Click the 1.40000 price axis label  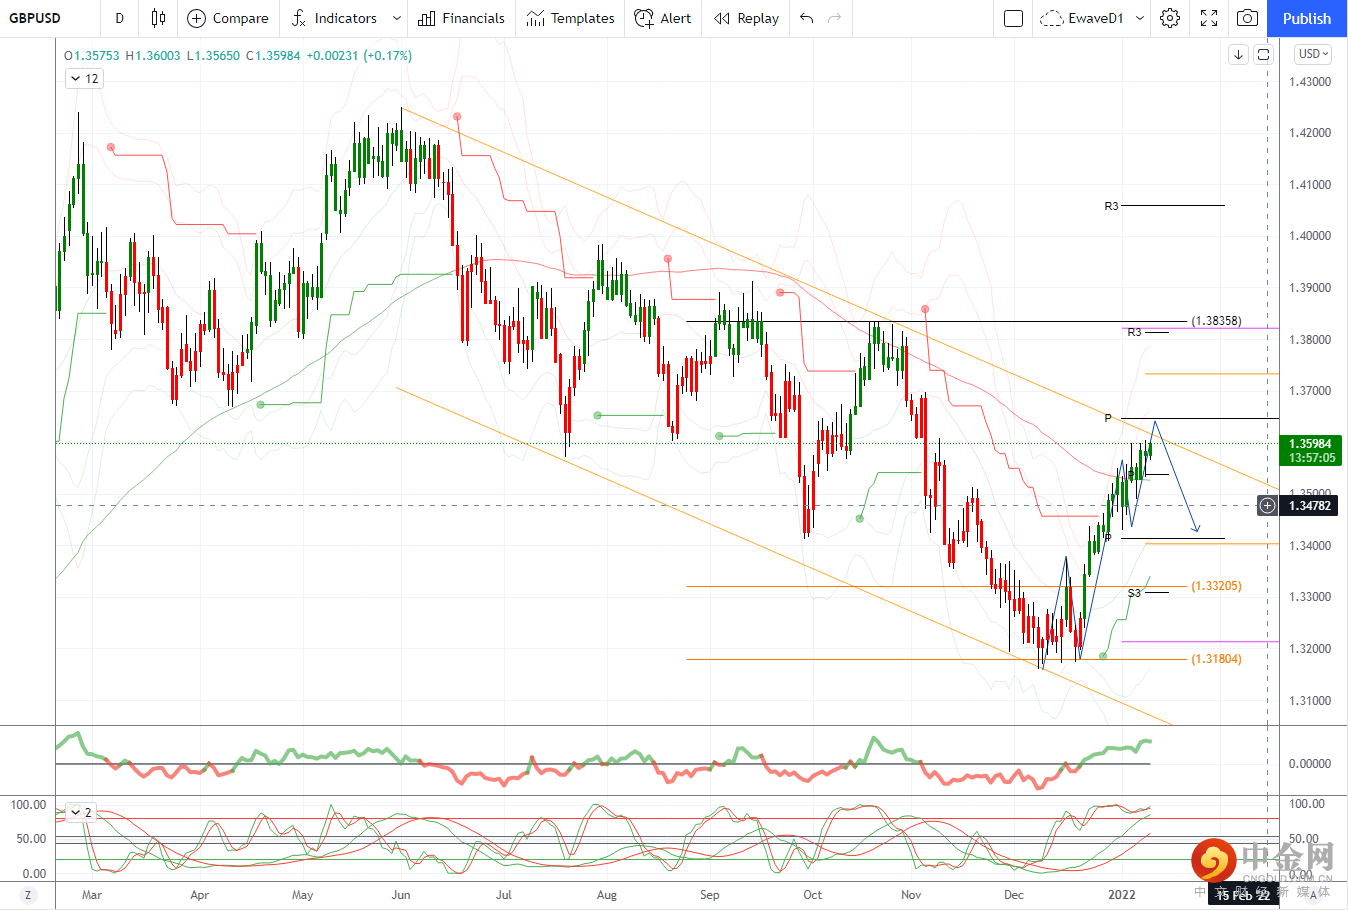[x=1310, y=236]
